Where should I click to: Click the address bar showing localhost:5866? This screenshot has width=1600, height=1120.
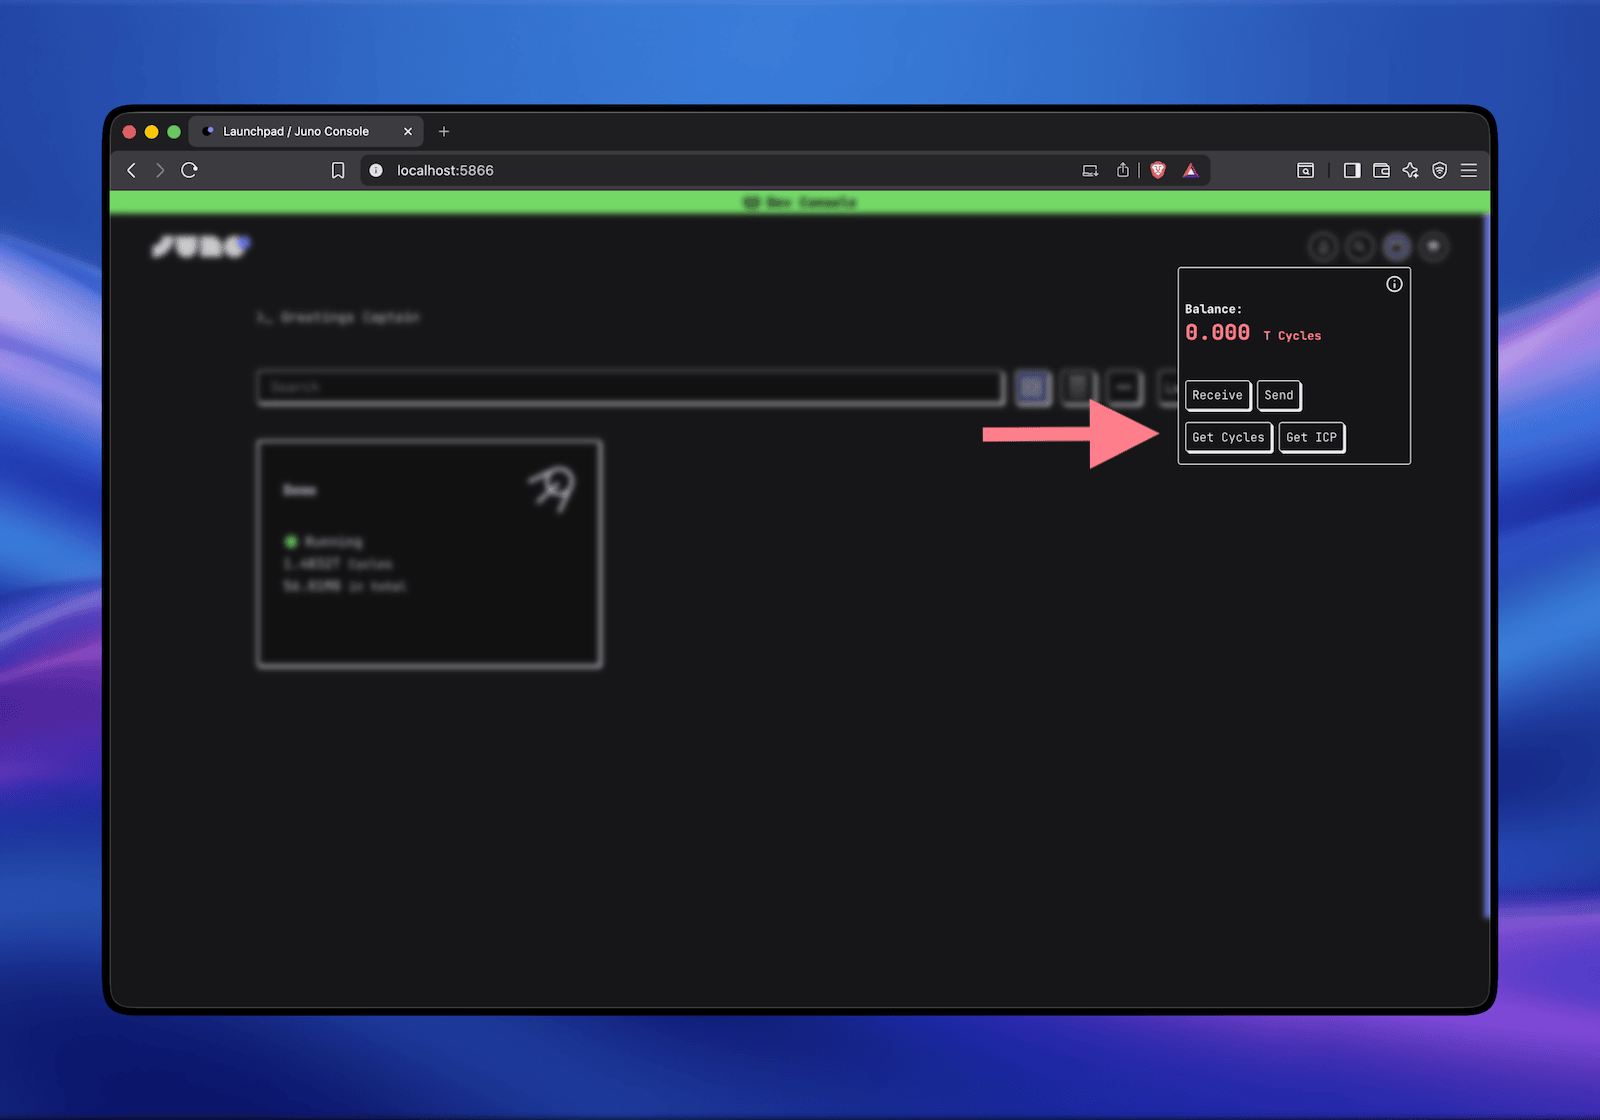point(446,170)
